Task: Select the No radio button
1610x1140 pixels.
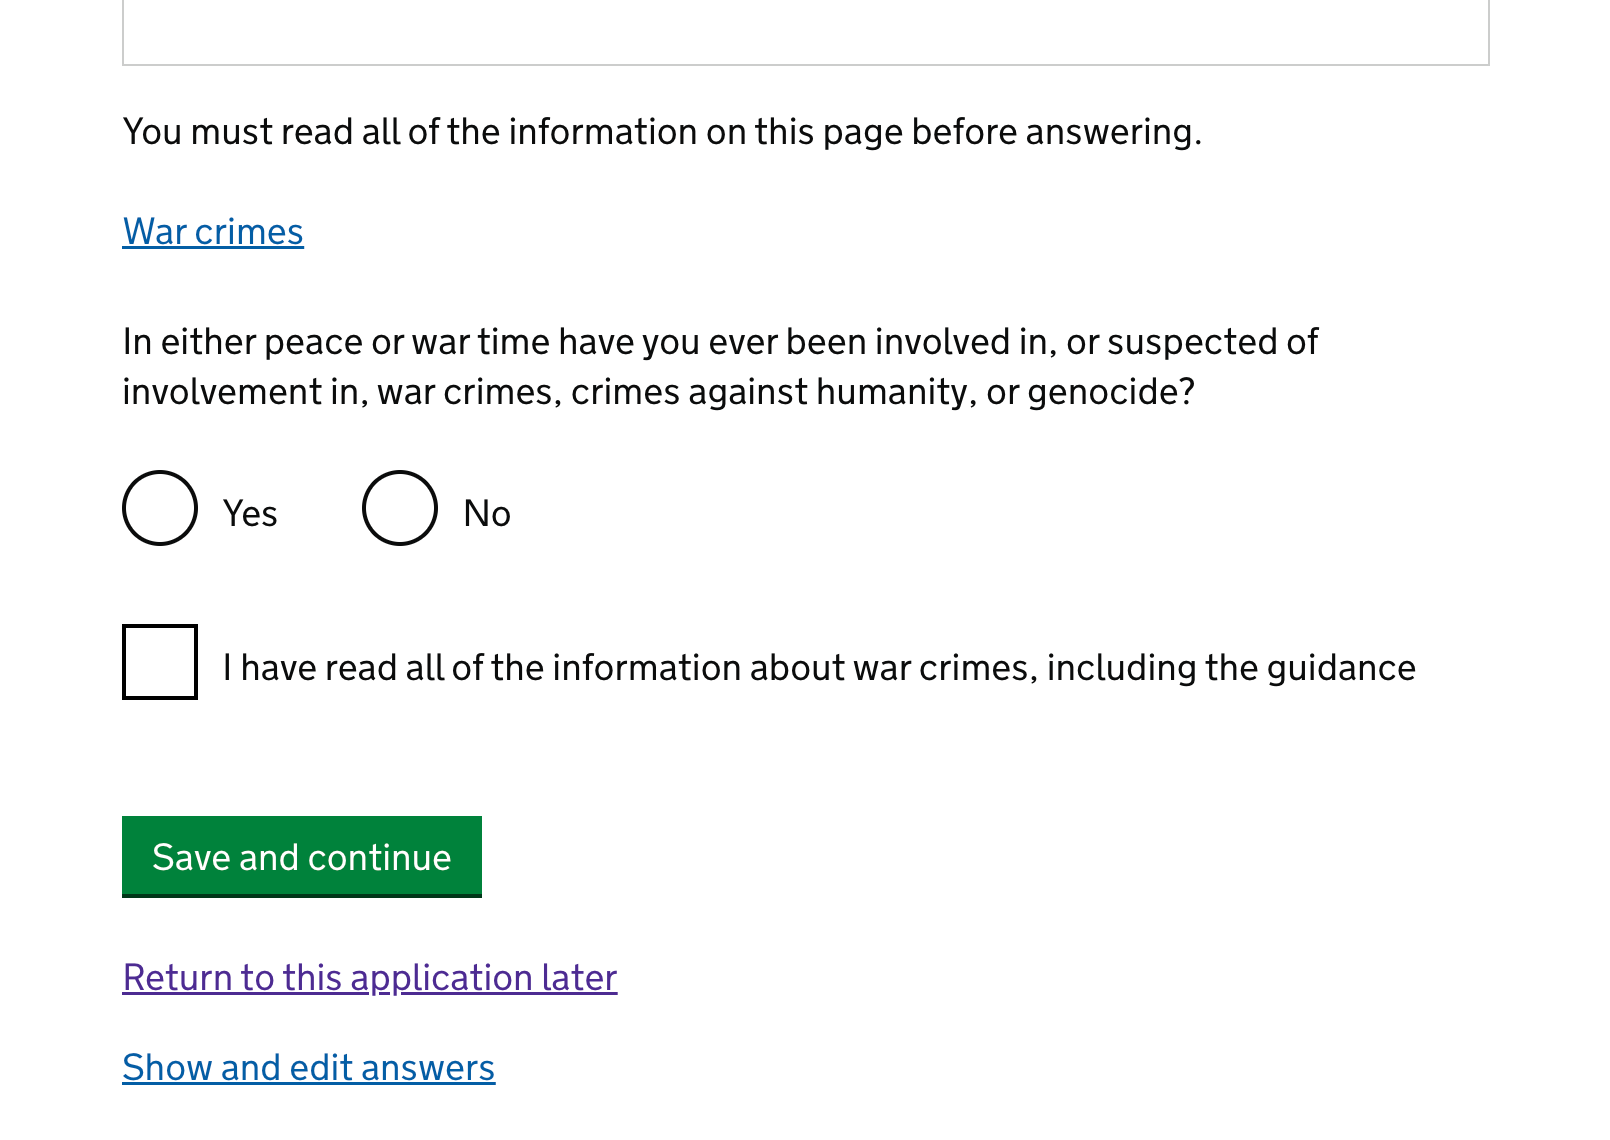Action: pos(400,508)
